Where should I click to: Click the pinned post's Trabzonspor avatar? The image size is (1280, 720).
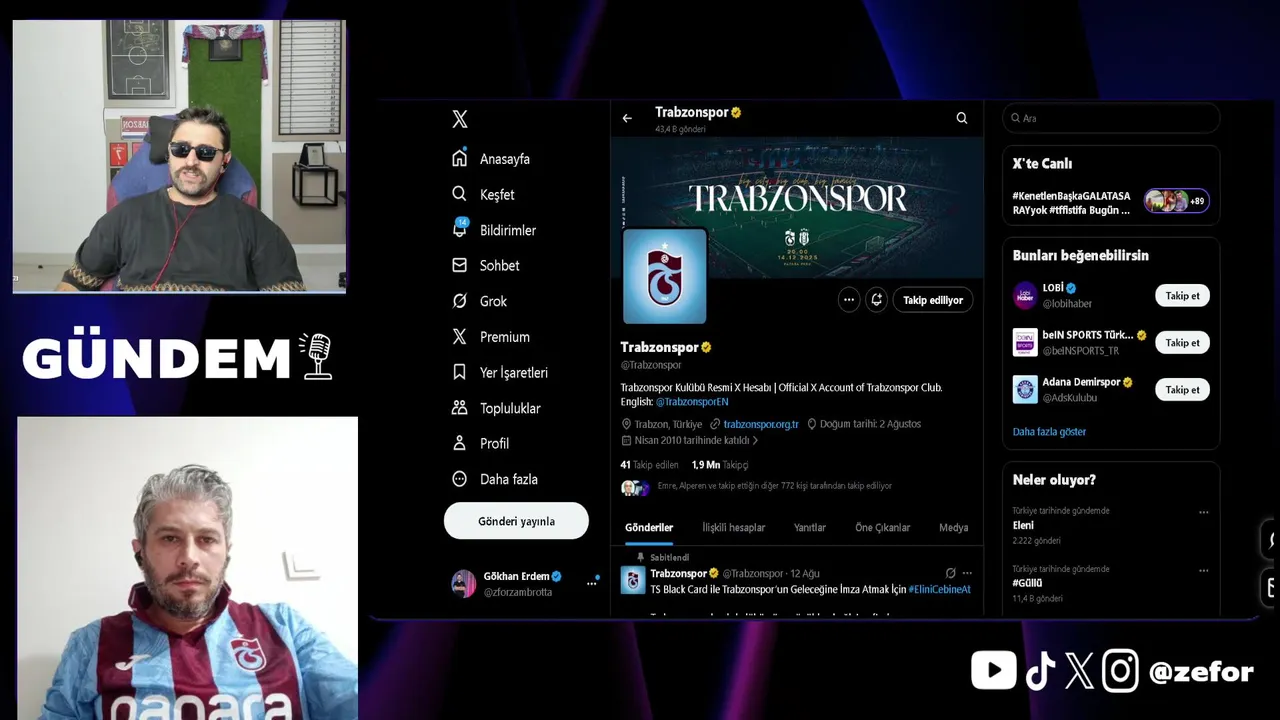(x=632, y=580)
